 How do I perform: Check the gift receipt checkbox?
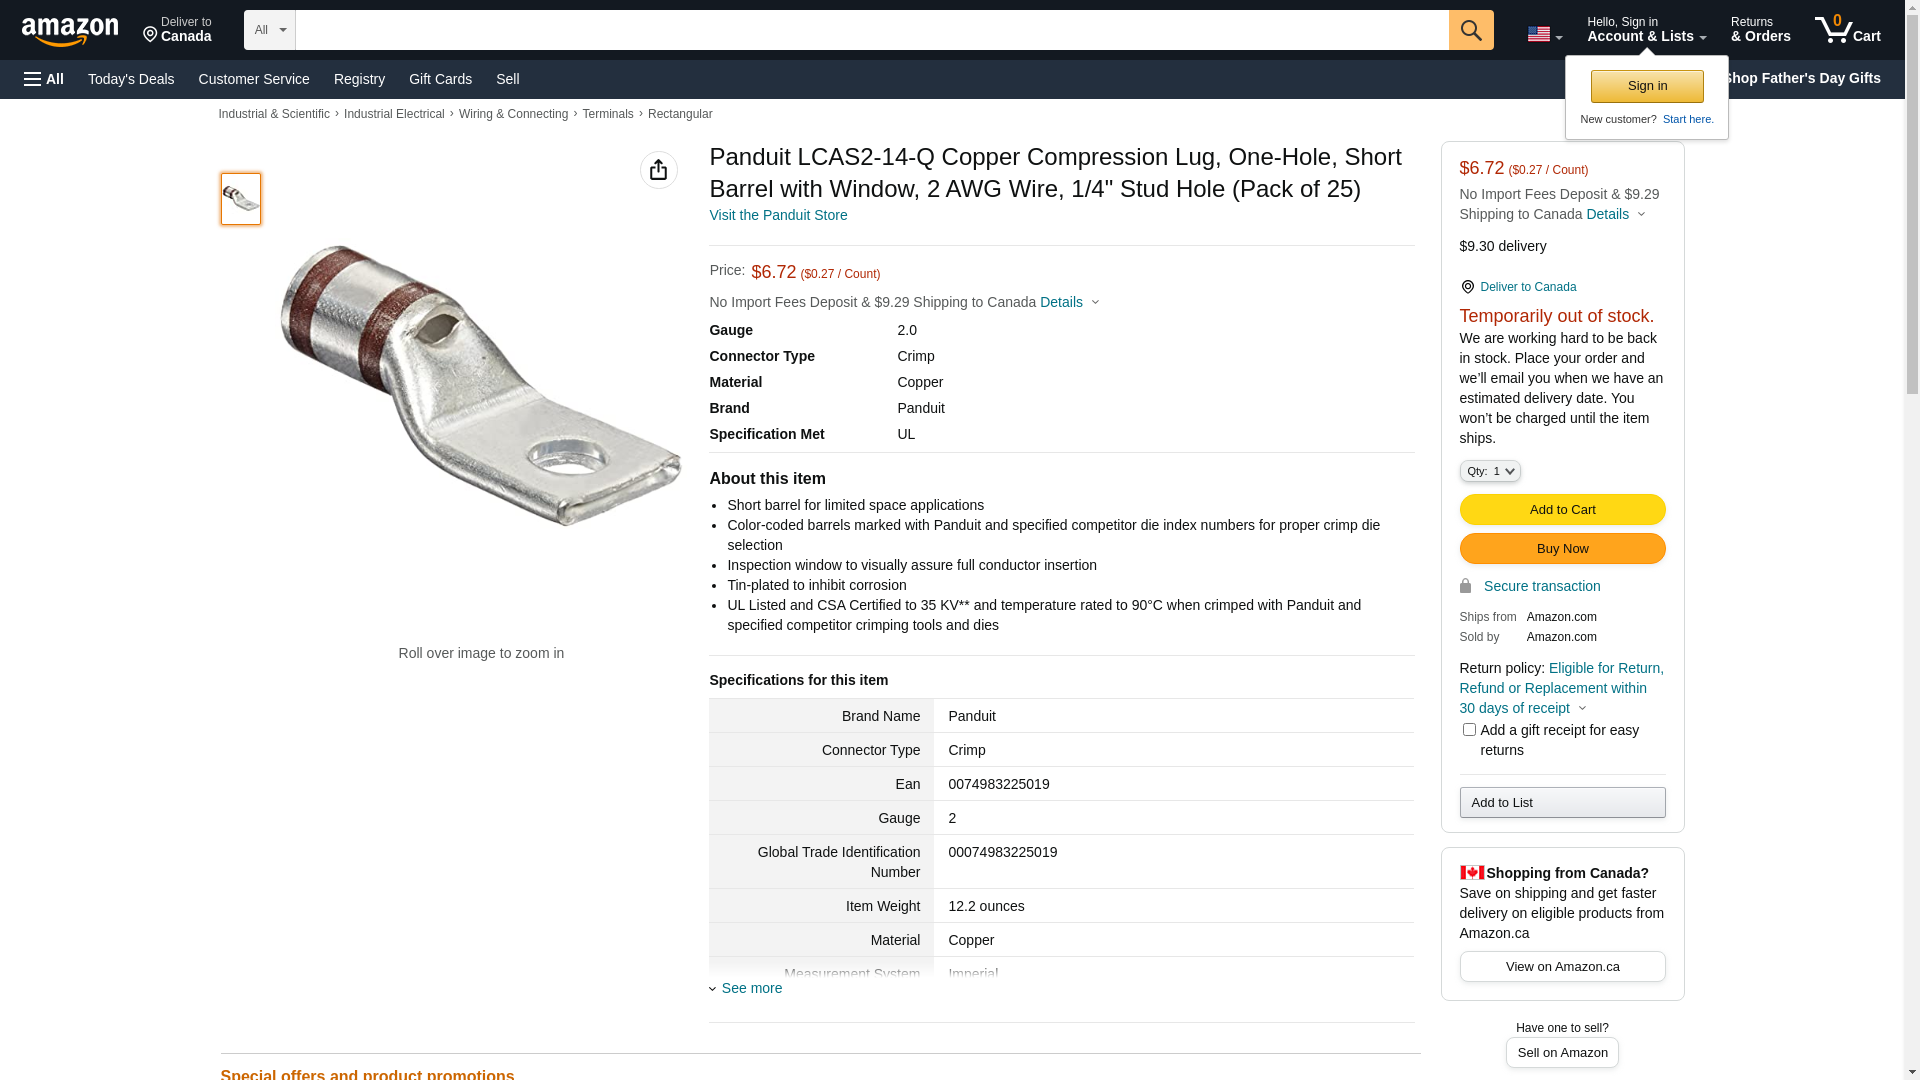pos(1469,730)
